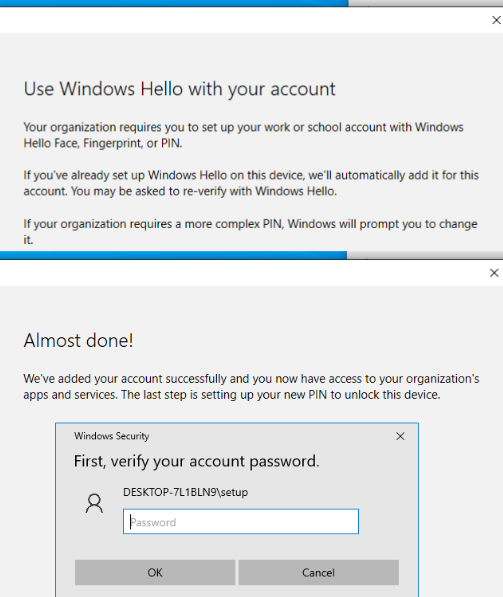
Task: Focus the Password input field
Action: pos(241,521)
